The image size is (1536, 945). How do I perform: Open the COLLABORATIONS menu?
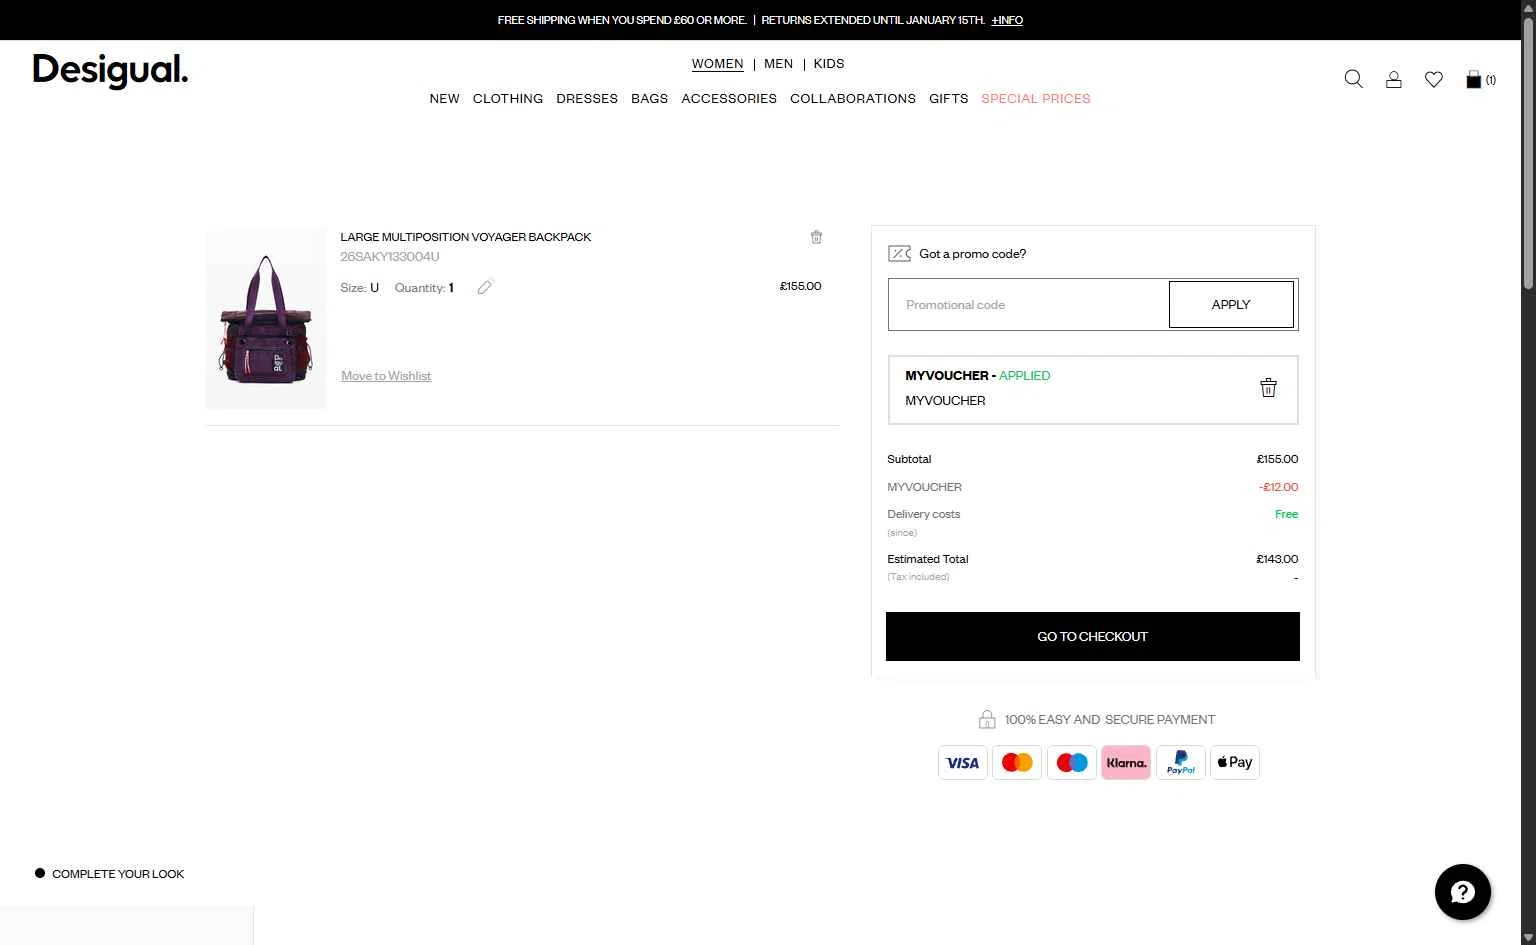coord(853,99)
